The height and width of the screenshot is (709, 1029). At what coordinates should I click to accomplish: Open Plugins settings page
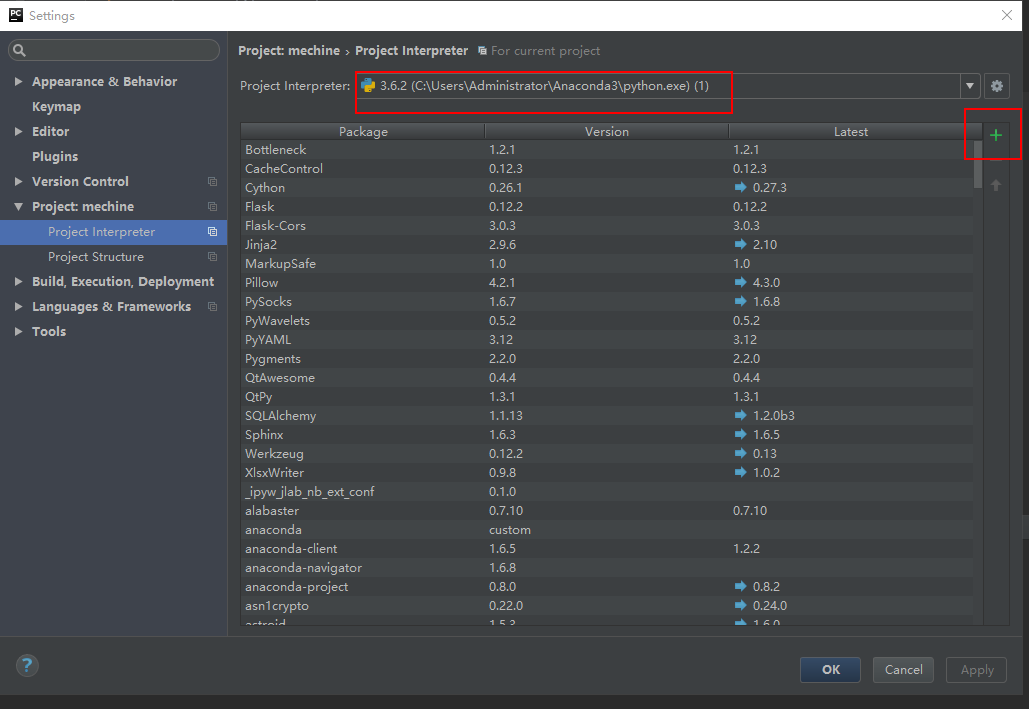pos(55,156)
